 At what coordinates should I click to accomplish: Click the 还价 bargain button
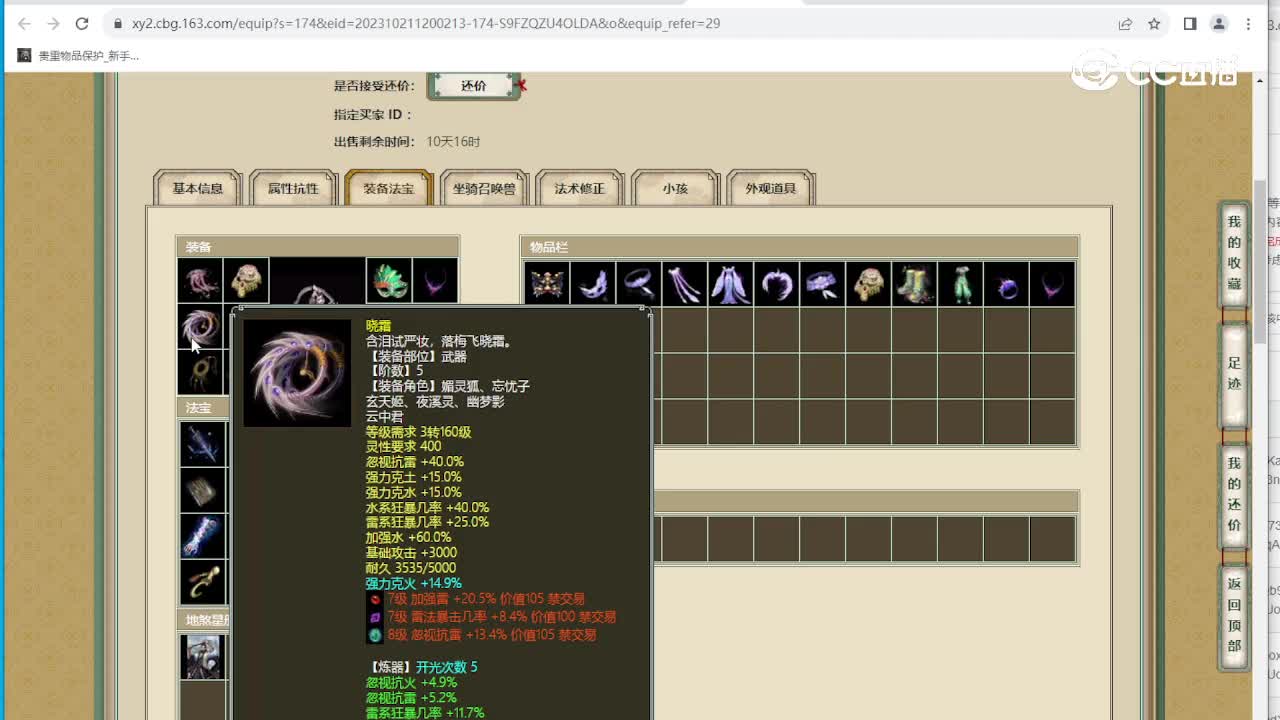(474, 86)
